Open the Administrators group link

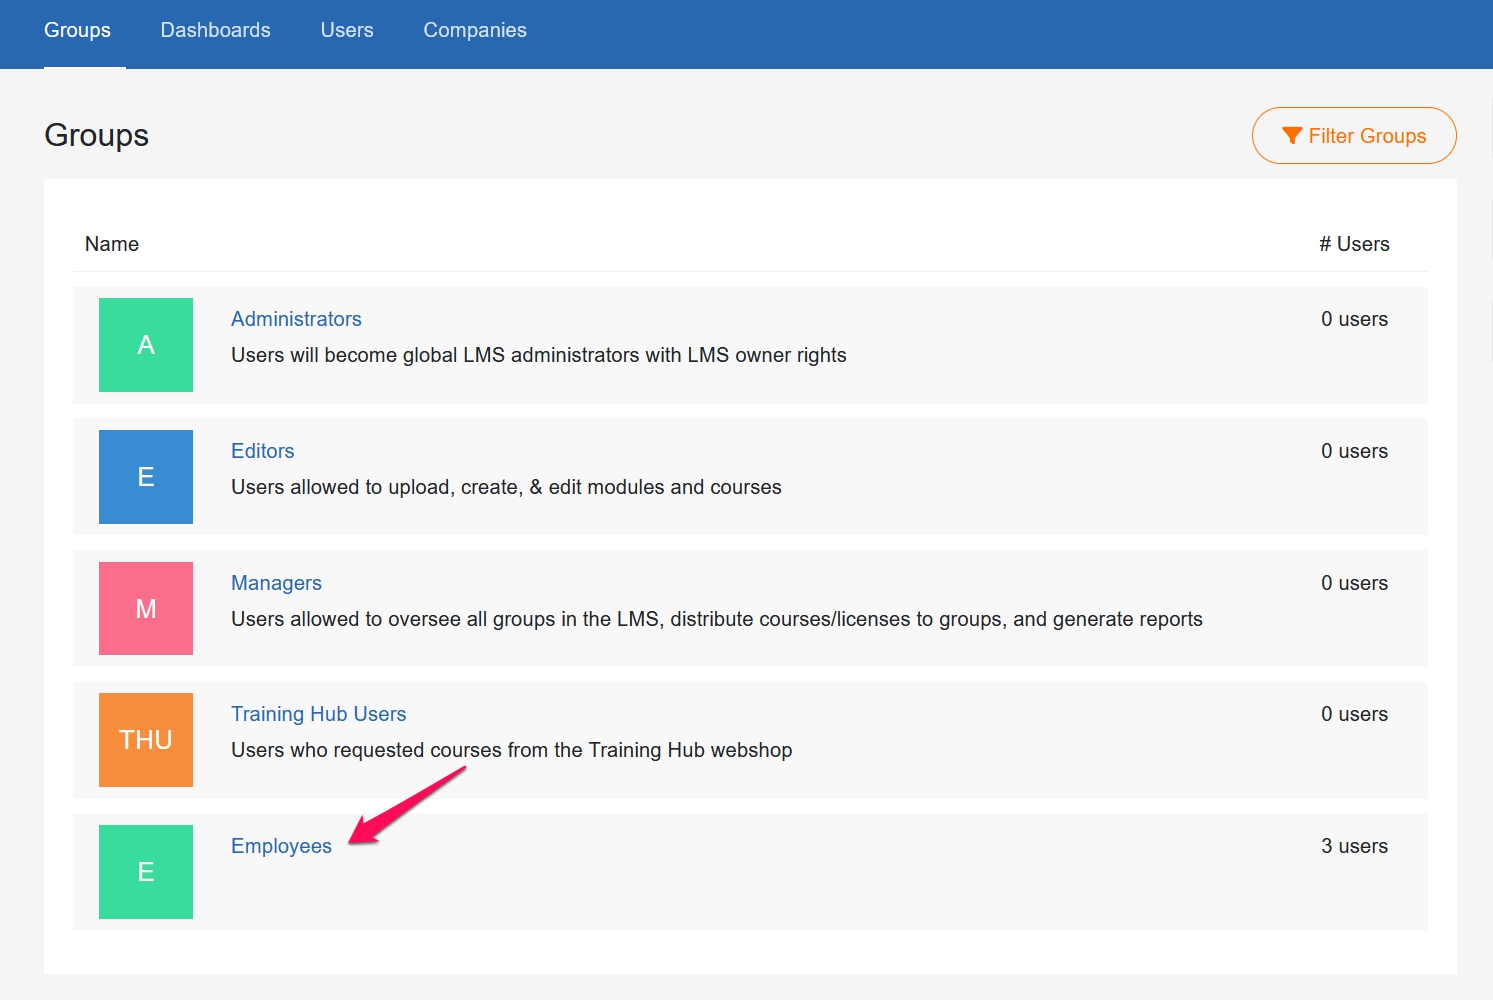coord(296,319)
